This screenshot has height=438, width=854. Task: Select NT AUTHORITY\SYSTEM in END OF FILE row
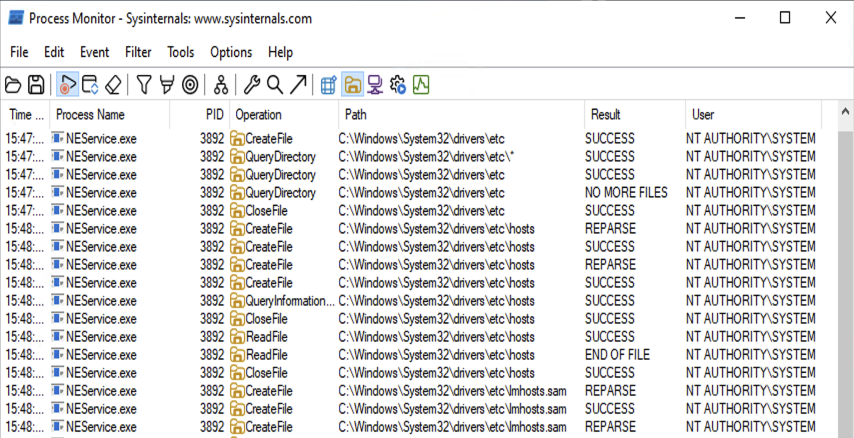click(751, 355)
